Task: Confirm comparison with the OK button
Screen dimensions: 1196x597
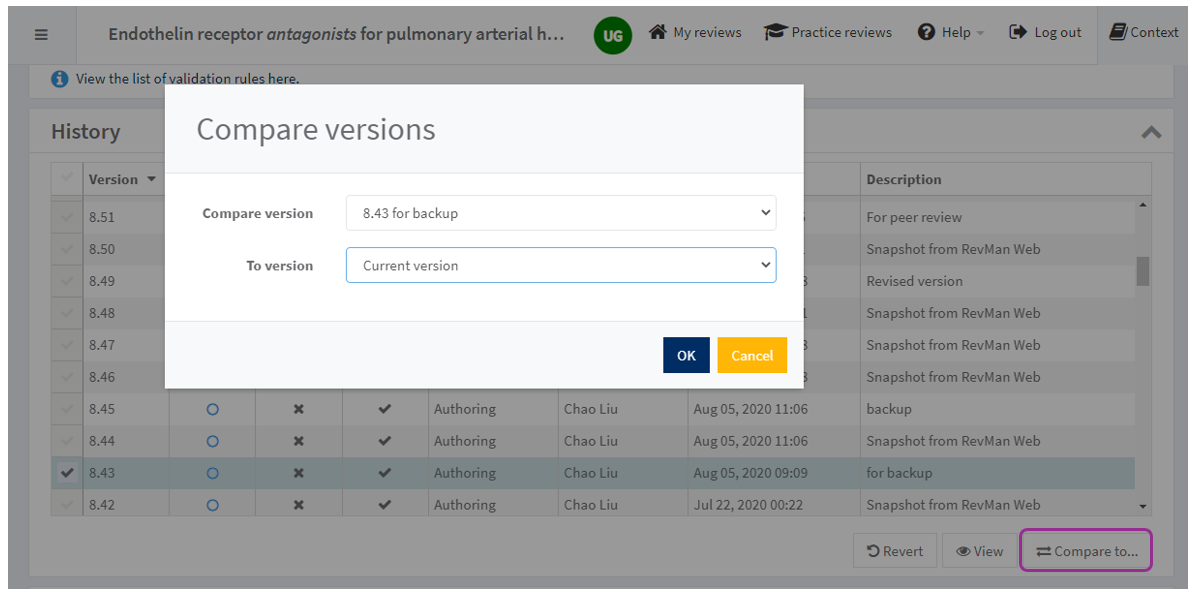Action: [x=686, y=355]
